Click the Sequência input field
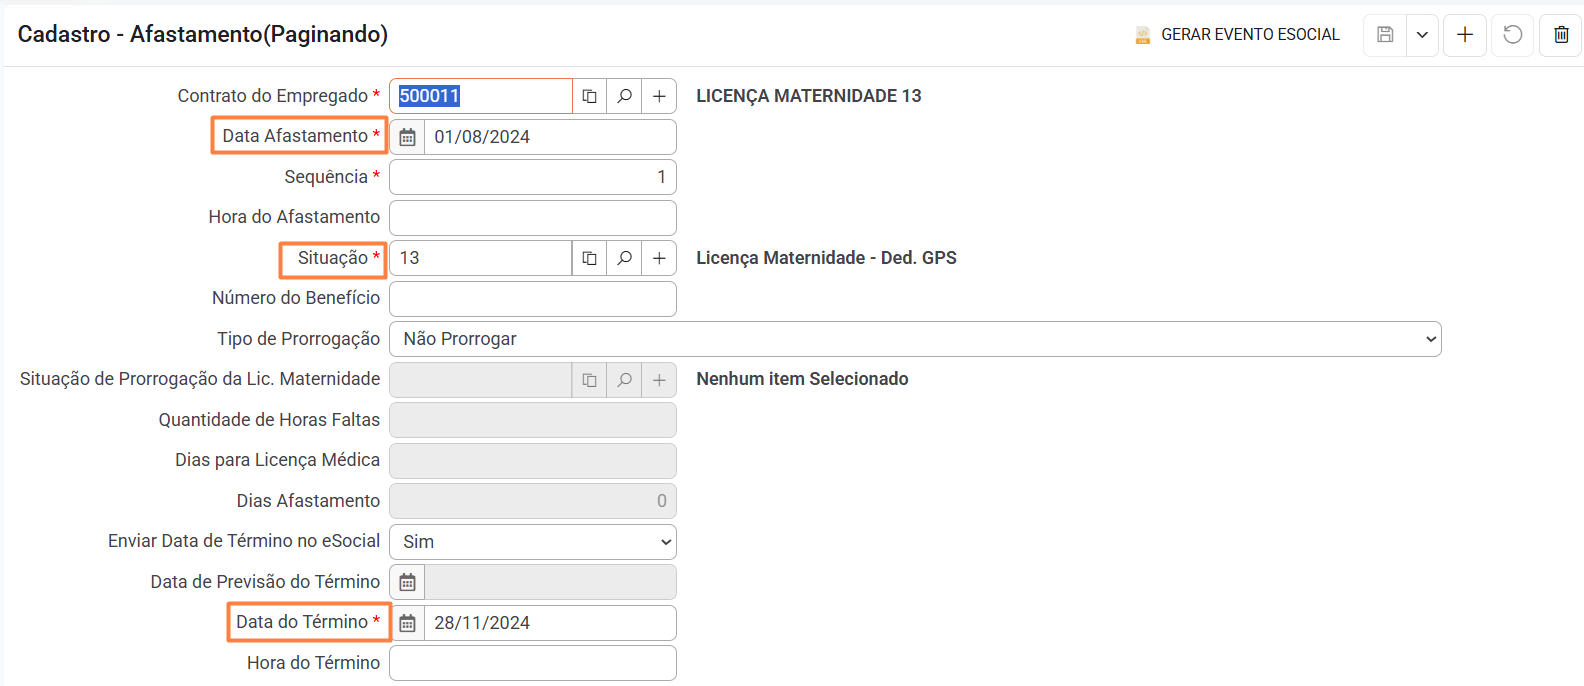The image size is (1584, 686). click(532, 177)
